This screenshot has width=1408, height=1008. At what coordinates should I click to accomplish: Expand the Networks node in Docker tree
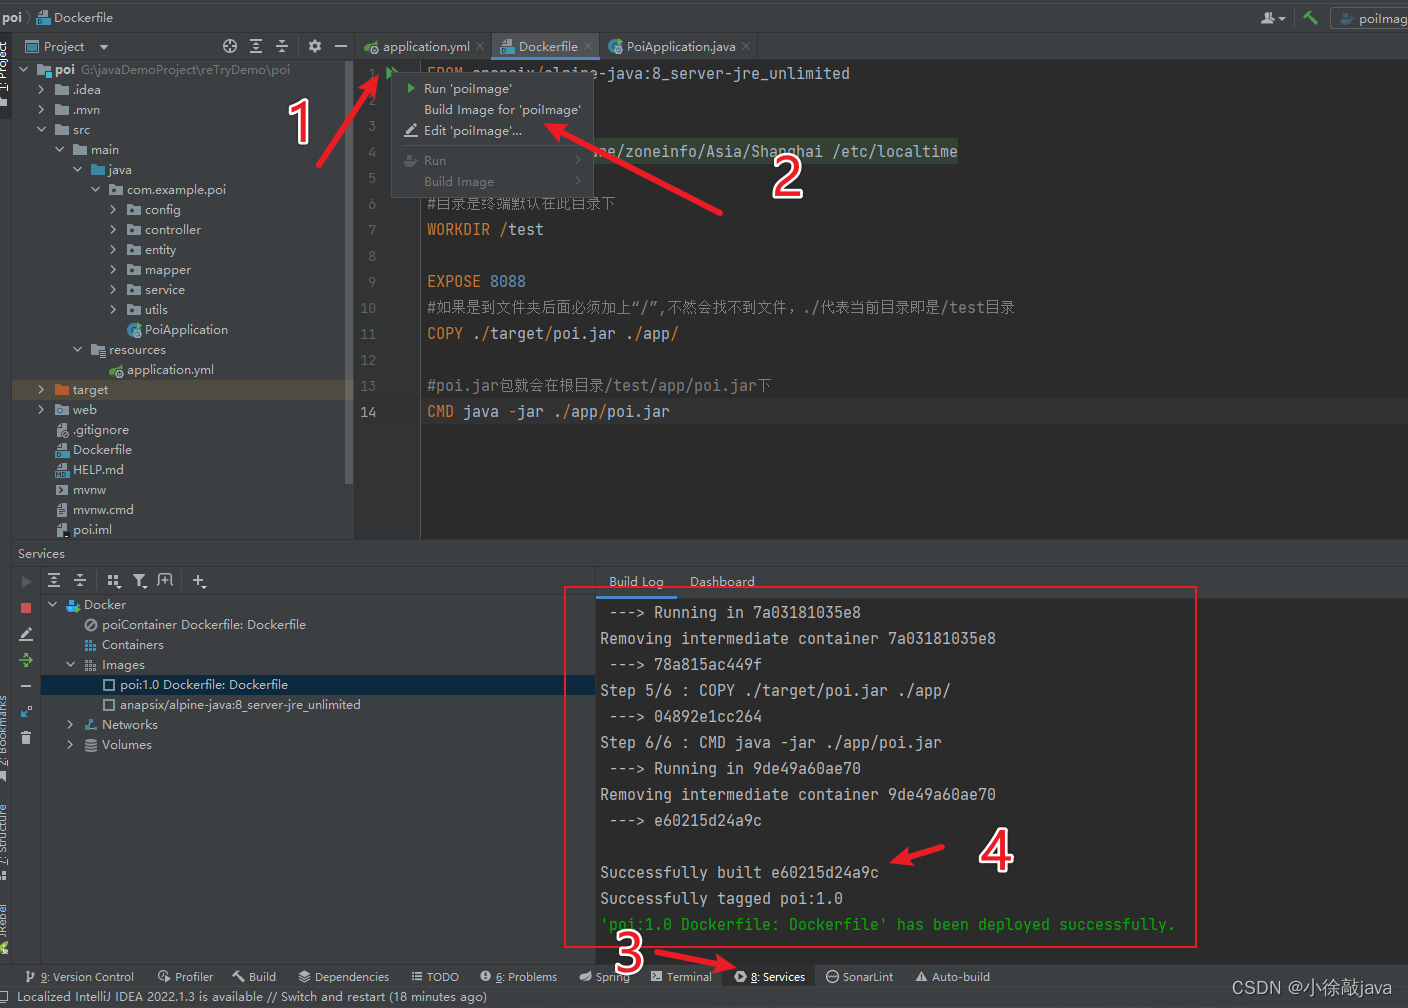coord(70,725)
